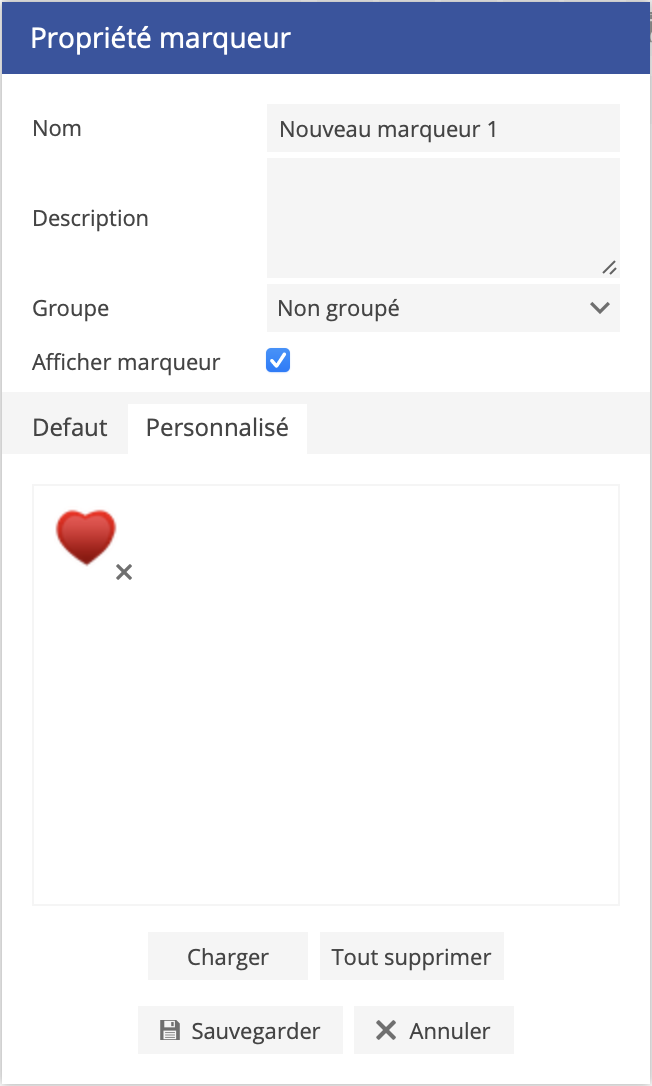The image size is (652, 1086).
Task: Click the floppy disk save icon
Action: [x=170, y=1031]
